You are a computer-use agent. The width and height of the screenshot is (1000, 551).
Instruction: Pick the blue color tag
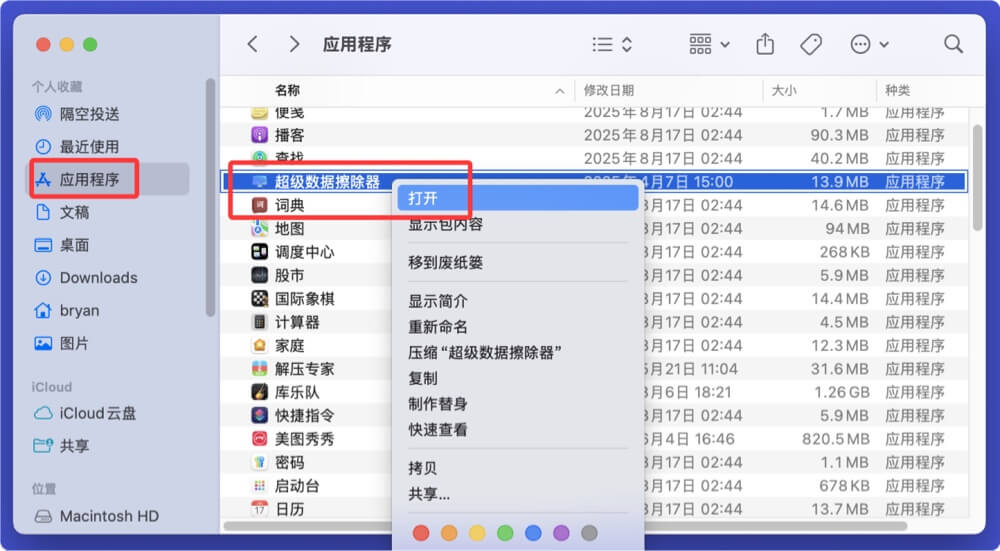(533, 533)
